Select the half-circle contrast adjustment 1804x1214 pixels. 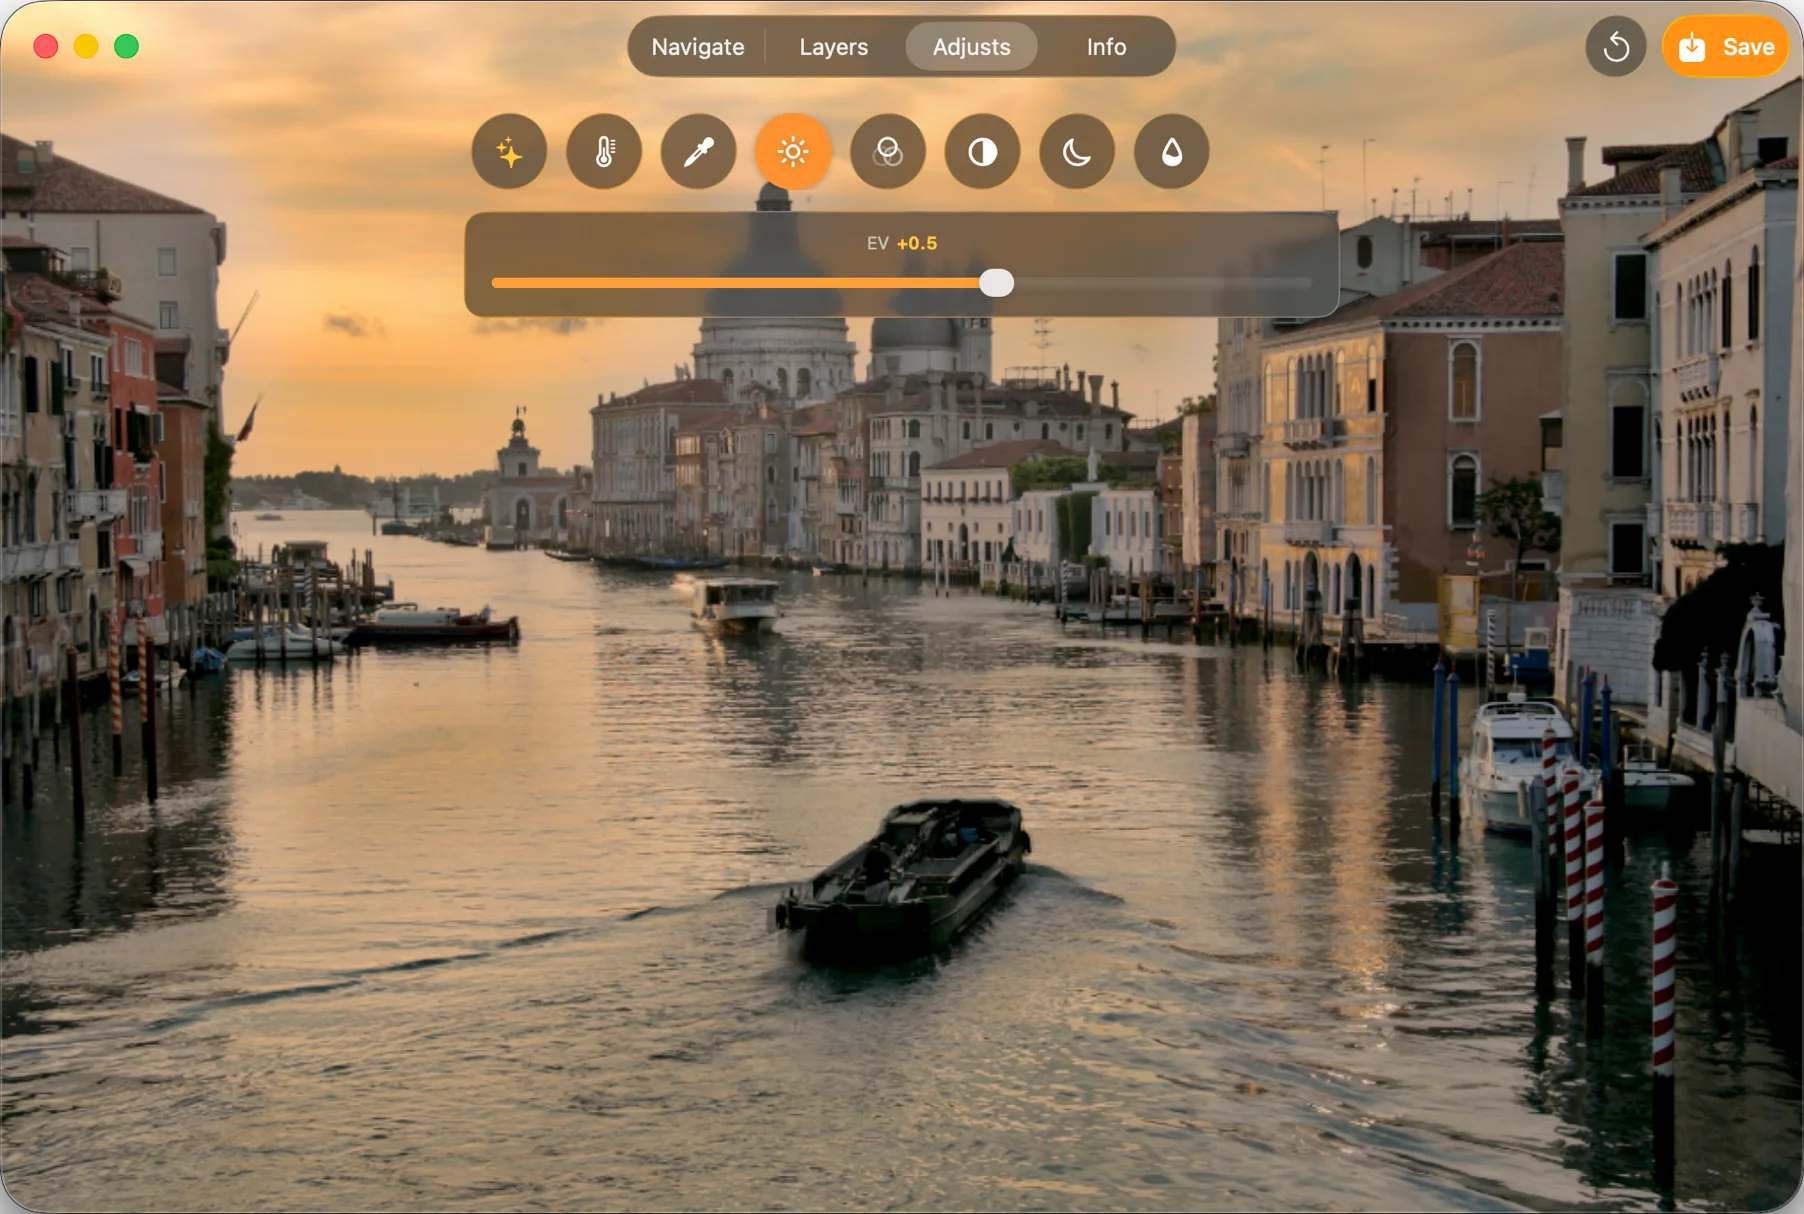[x=982, y=152]
